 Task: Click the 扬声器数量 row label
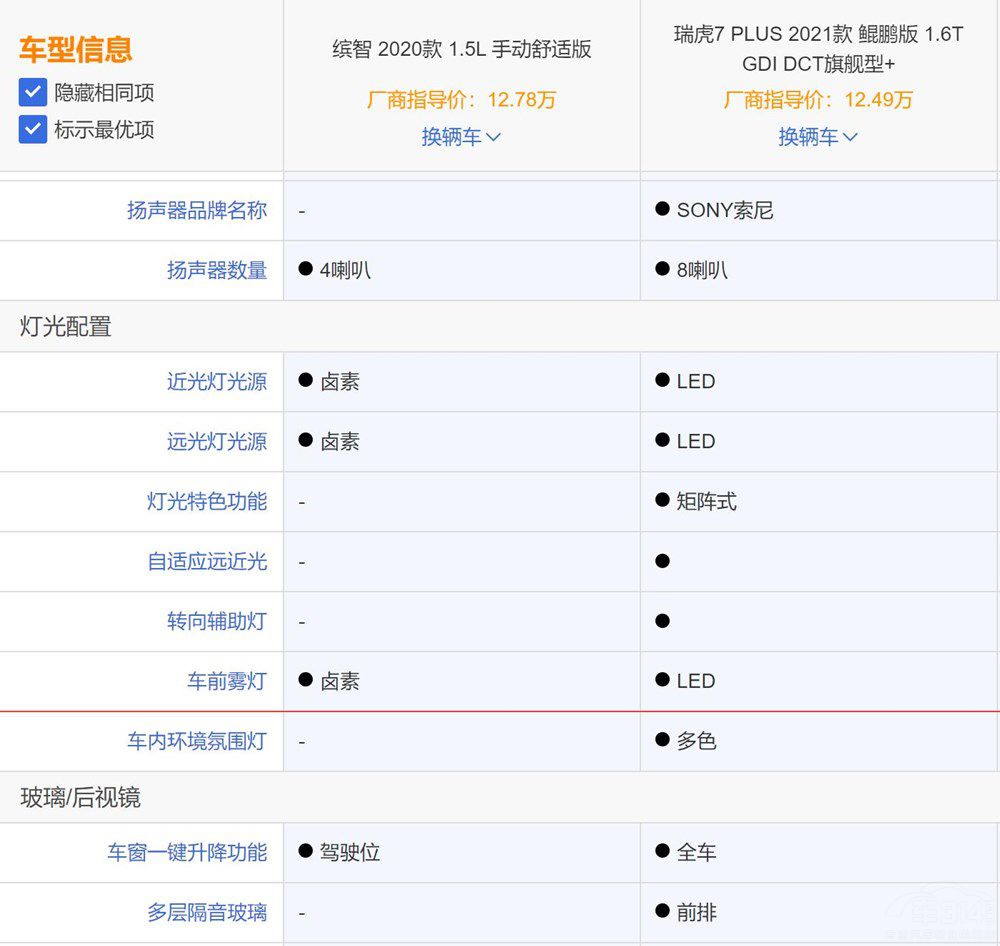[217, 270]
